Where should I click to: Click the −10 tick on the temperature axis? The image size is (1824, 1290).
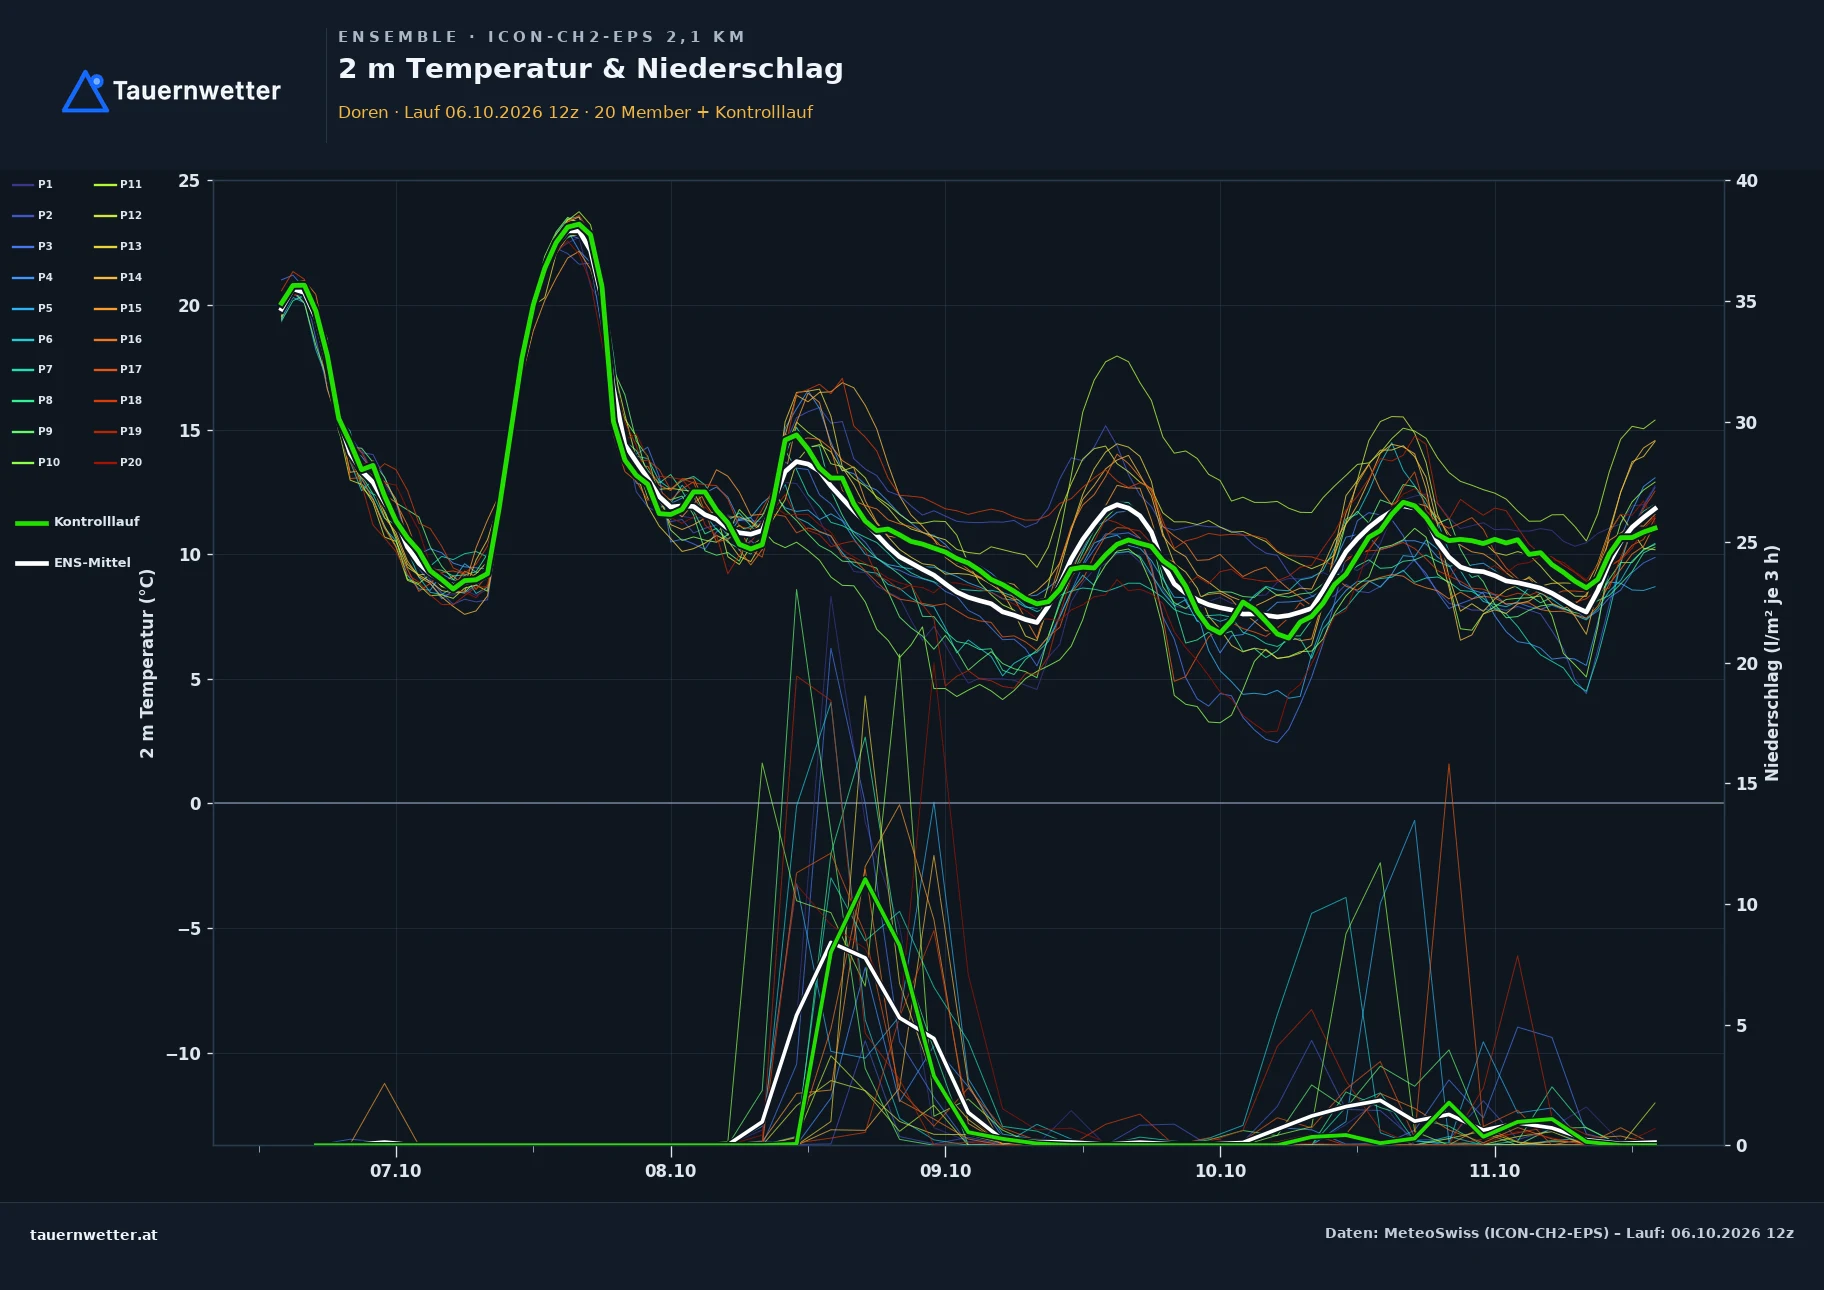point(183,1054)
